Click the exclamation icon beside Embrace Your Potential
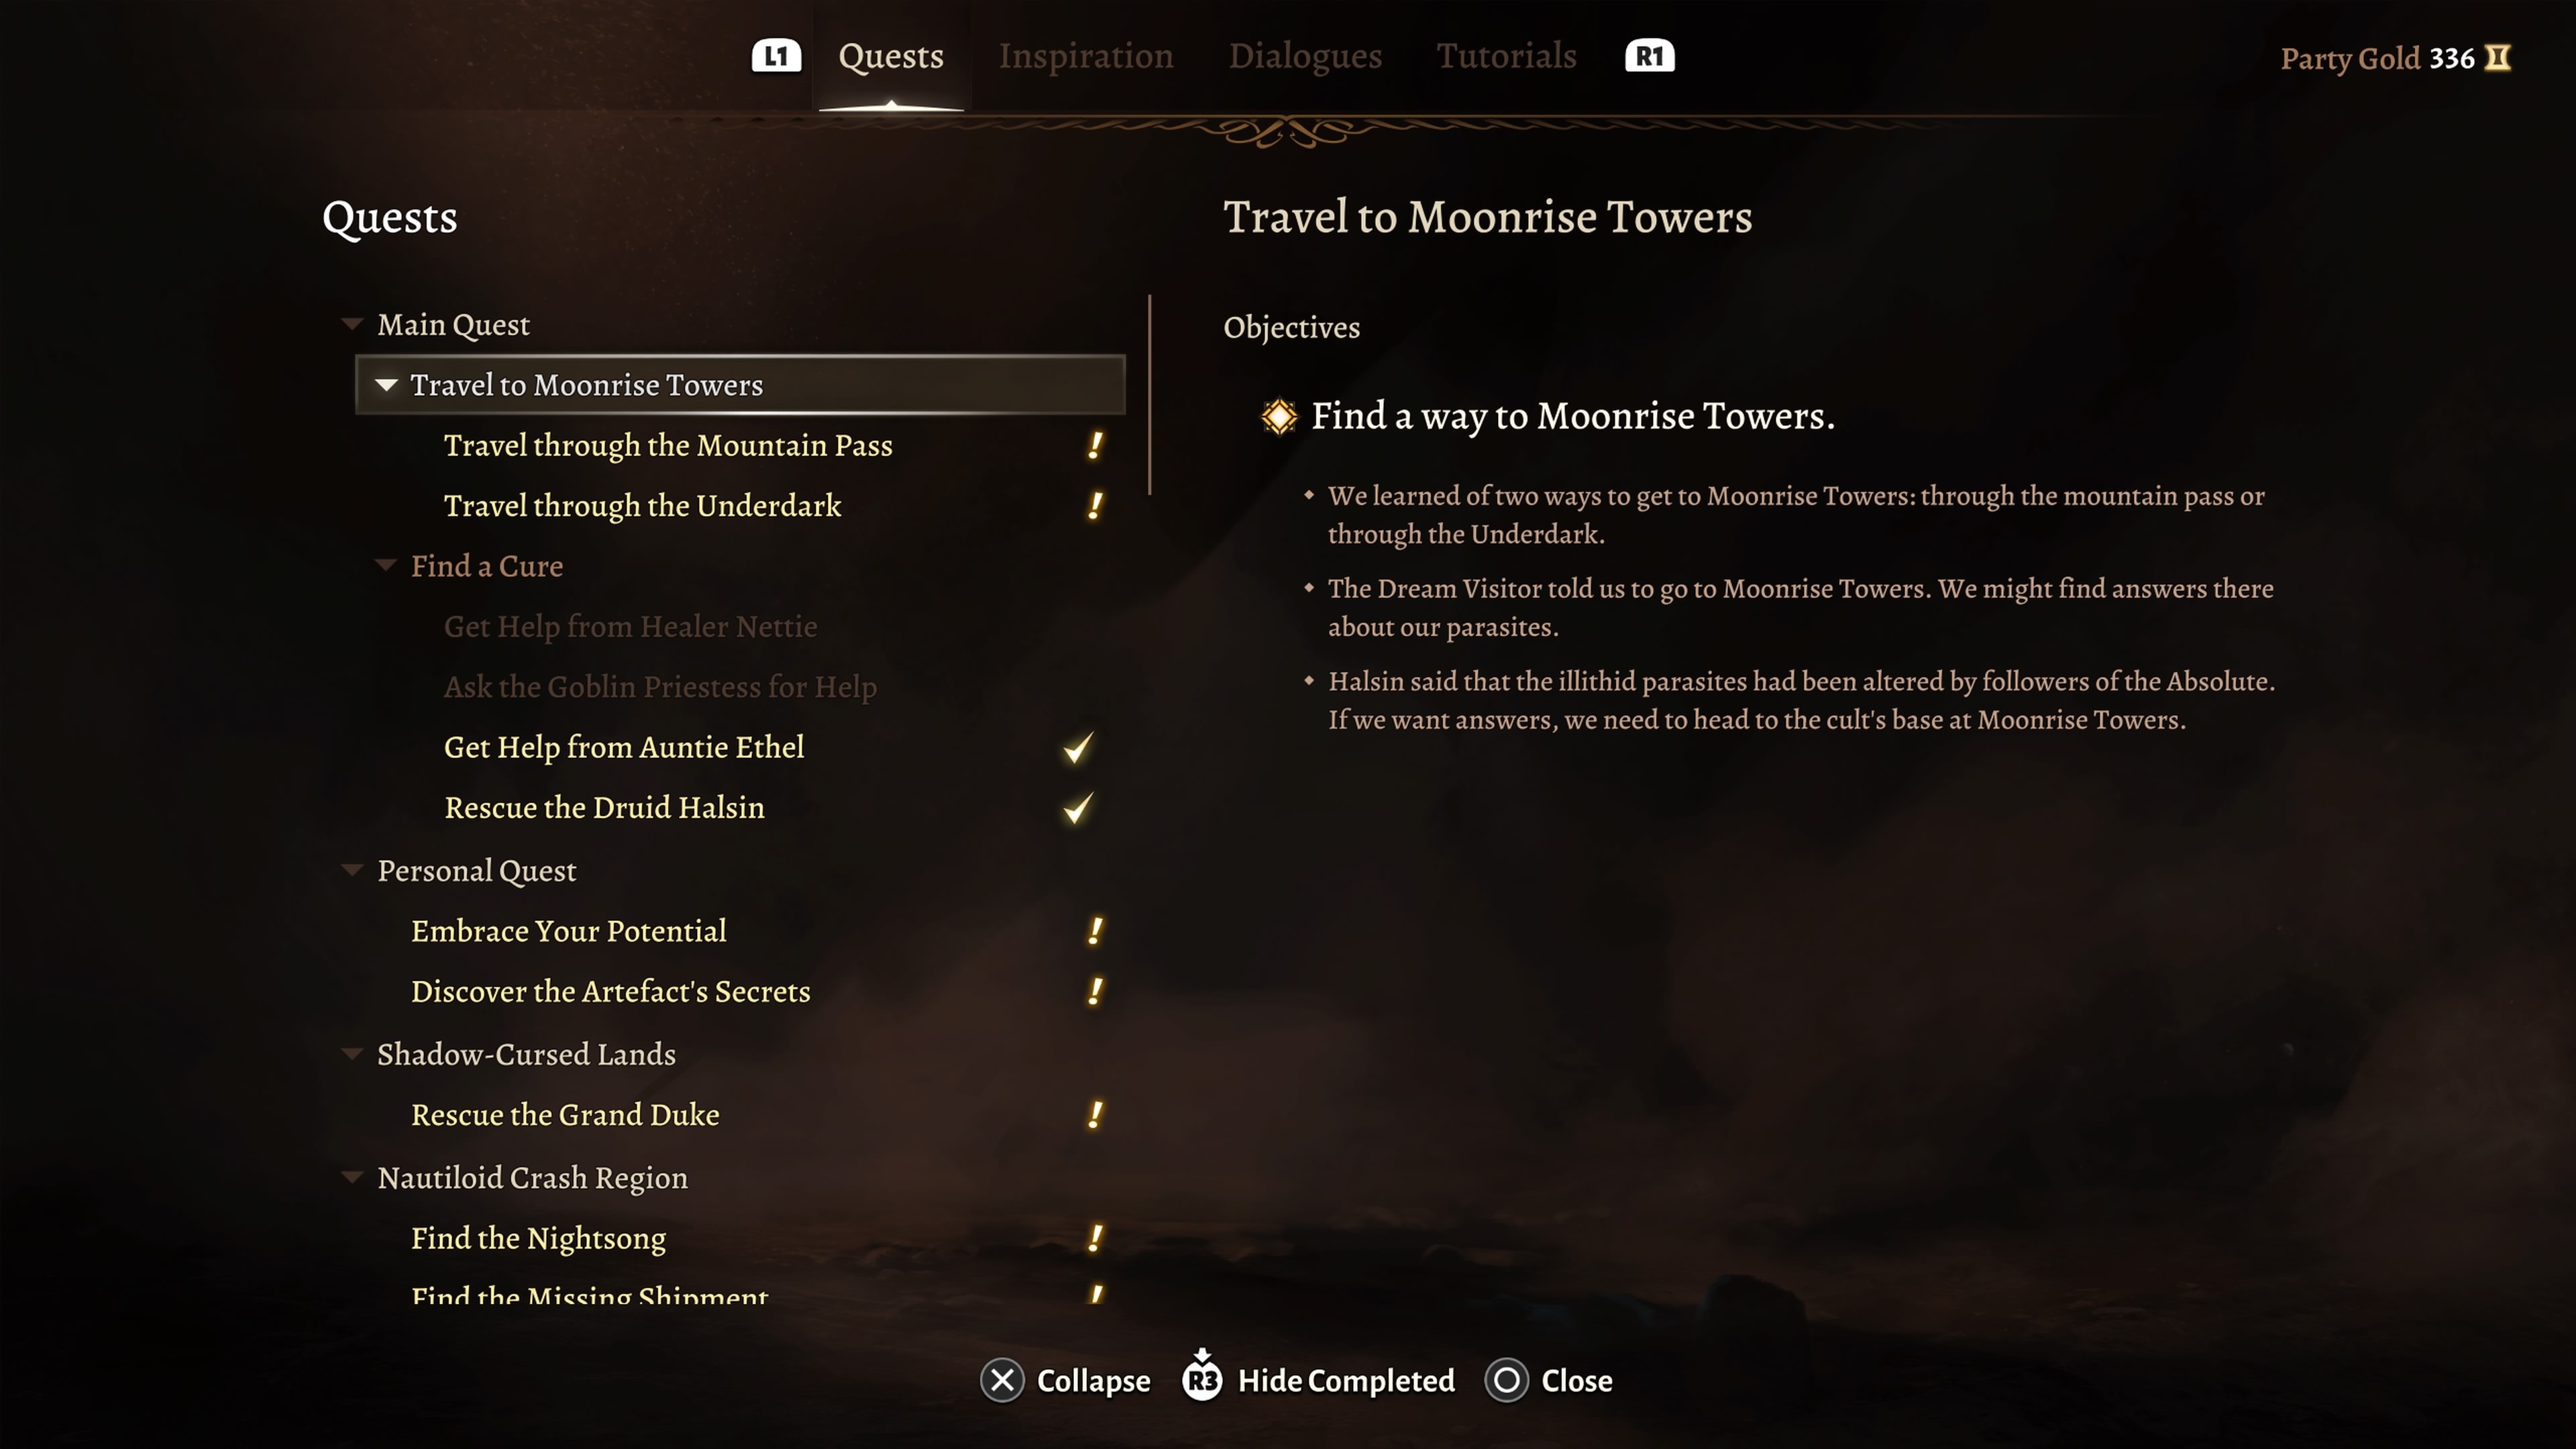The height and width of the screenshot is (1449, 2576). pyautogui.click(x=1097, y=932)
